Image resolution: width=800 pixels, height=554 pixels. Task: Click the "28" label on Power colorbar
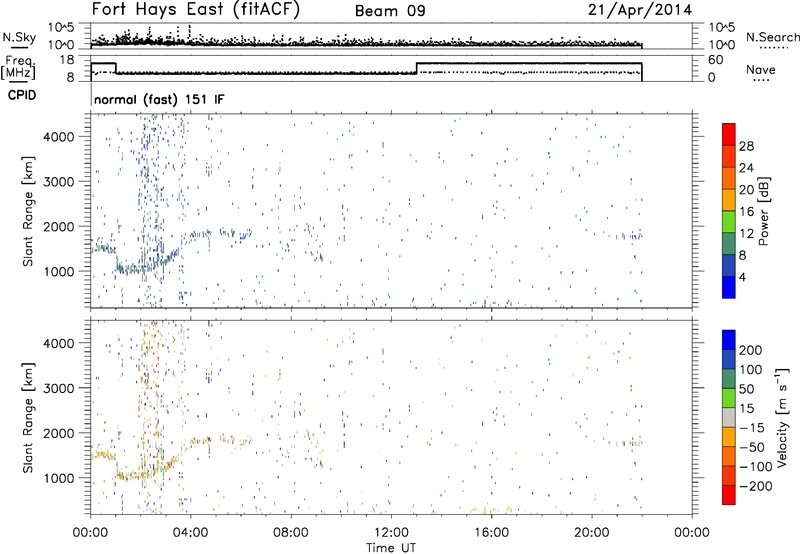pos(746,146)
